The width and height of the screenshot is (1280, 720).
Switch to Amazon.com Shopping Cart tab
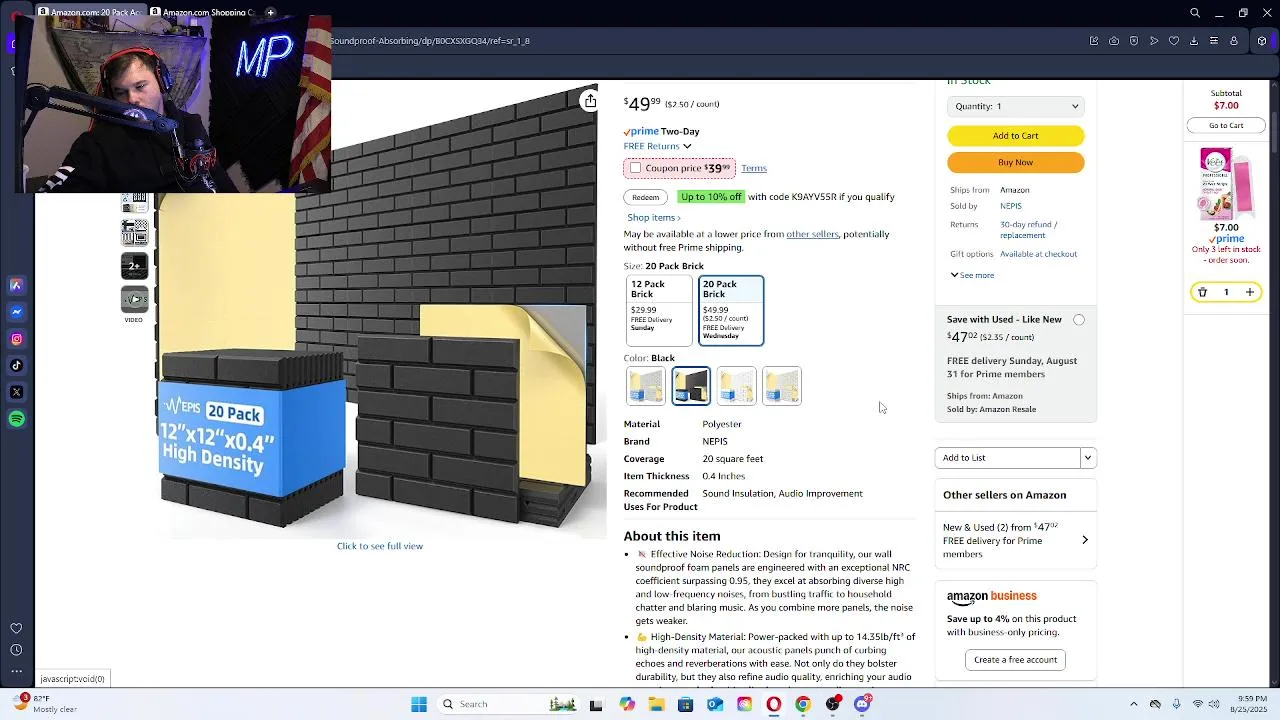[x=203, y=12]
